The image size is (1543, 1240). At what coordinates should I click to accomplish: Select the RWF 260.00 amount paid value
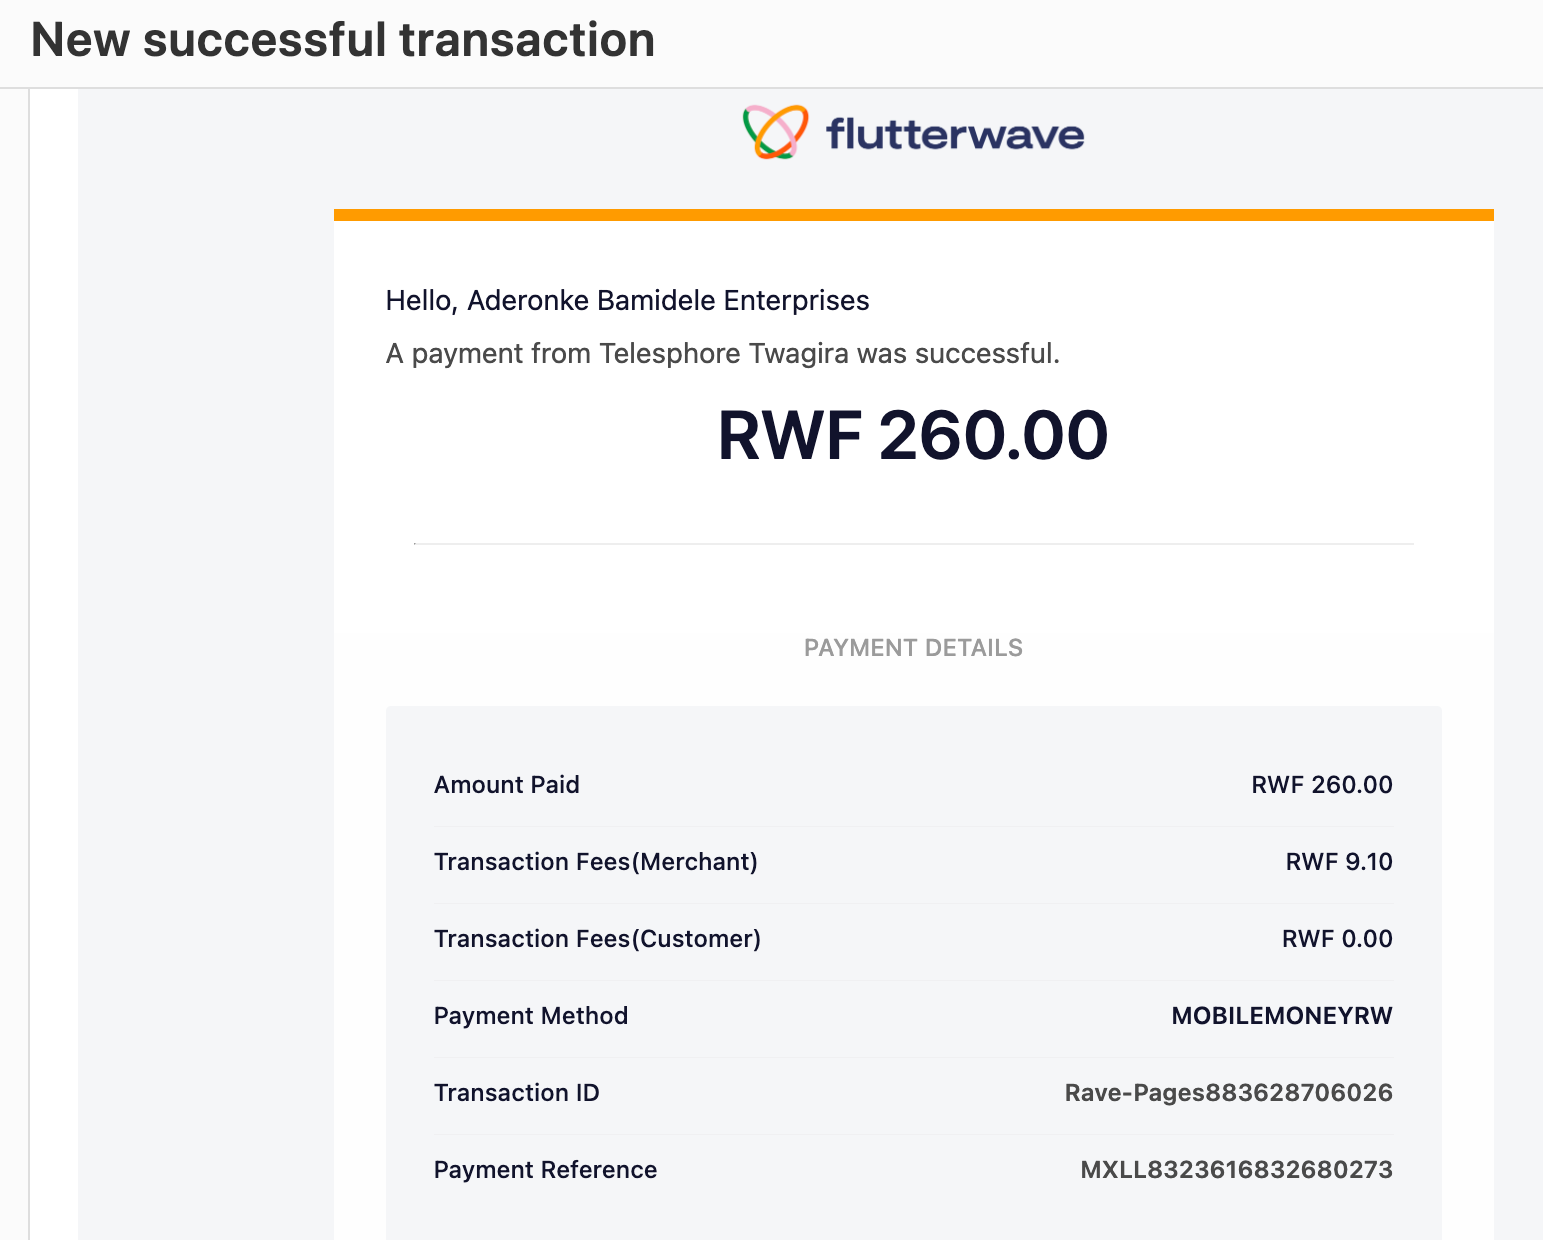(1322, 785)
